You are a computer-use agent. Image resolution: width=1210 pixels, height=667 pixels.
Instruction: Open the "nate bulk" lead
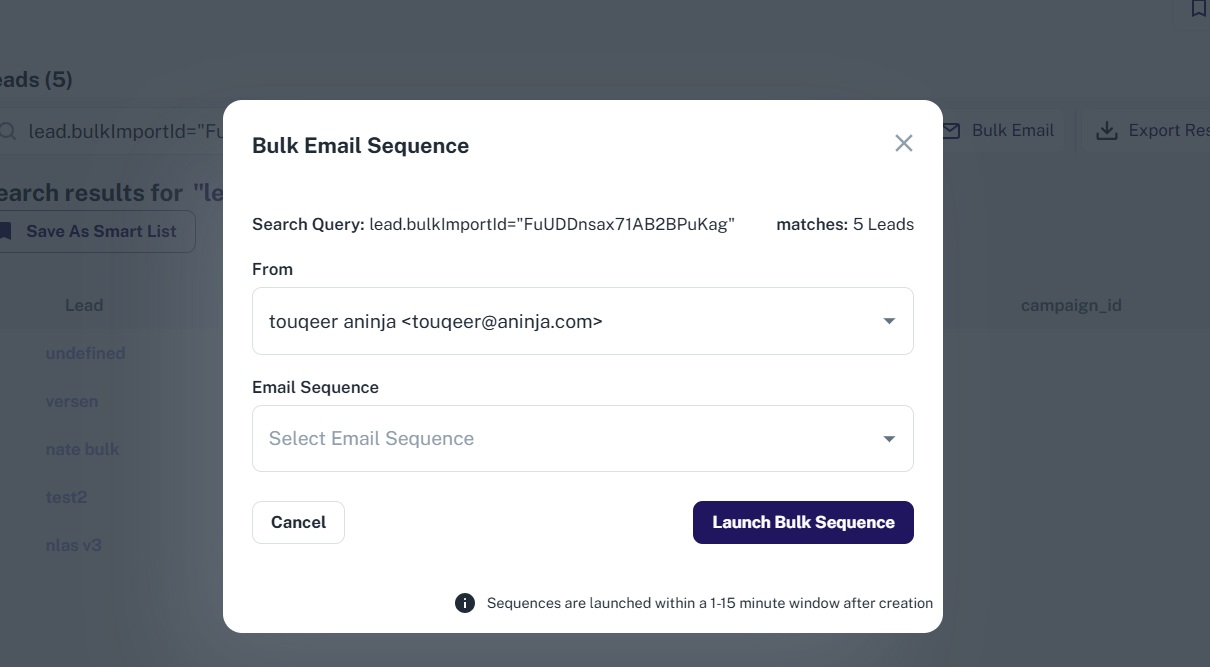click(82, 449)
